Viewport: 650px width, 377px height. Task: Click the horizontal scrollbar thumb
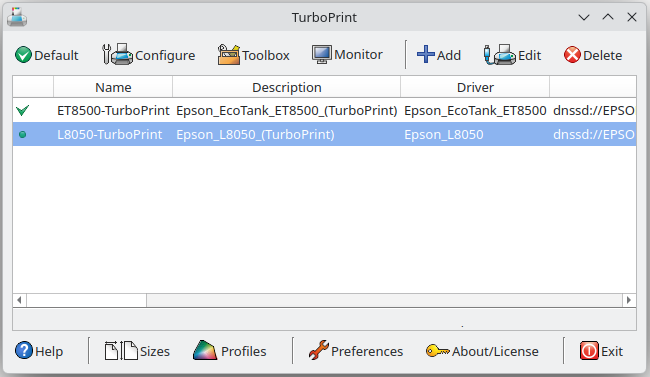[86, 300]
